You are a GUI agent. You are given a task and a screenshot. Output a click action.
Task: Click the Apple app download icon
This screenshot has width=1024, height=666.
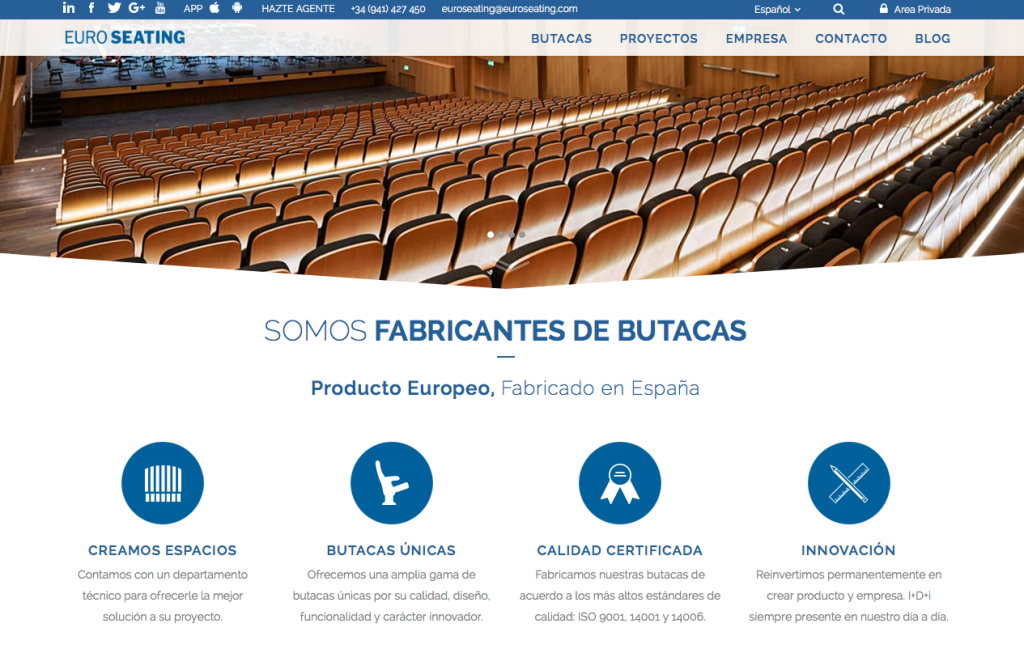click(214, 9)
